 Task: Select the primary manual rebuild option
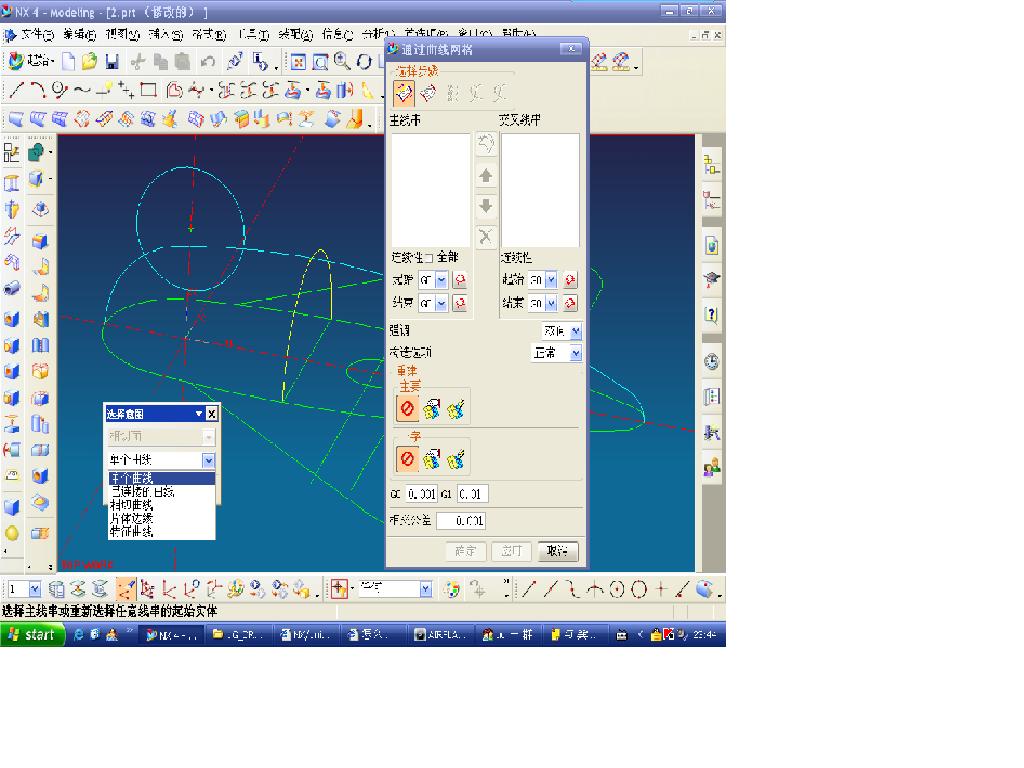point(431,409)
